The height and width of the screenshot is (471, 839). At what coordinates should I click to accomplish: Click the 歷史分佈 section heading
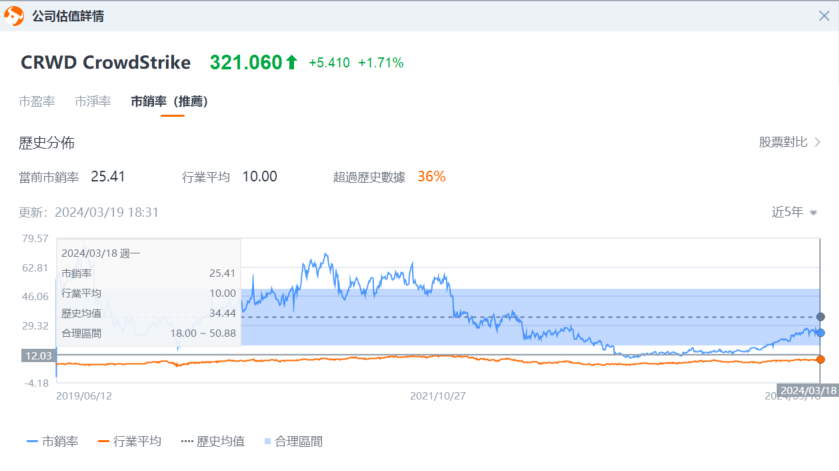click(47, 143)
